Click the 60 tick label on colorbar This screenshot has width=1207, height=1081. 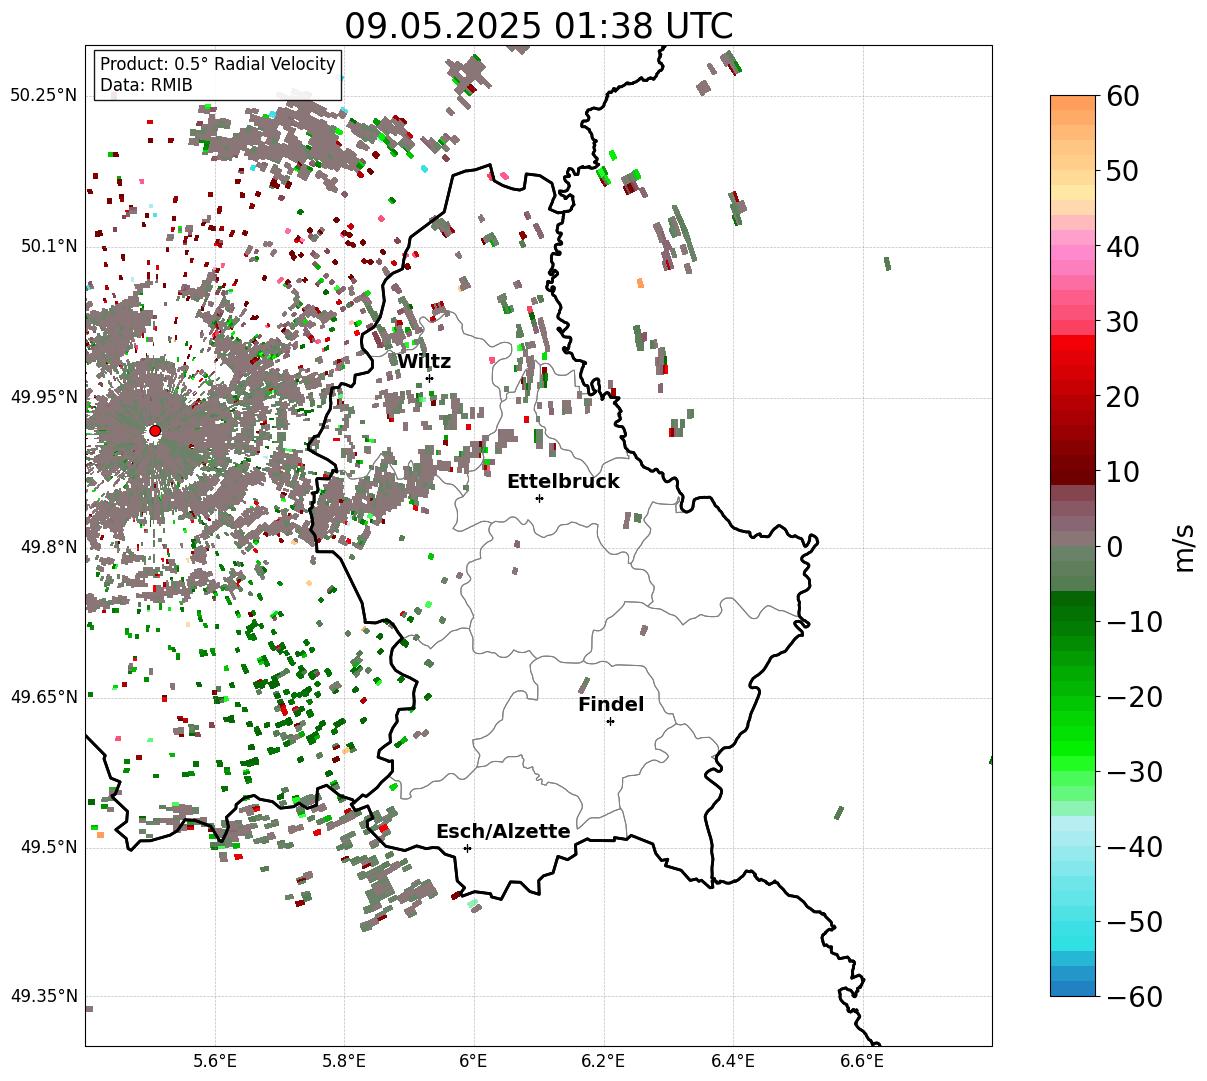point(1122,97)
